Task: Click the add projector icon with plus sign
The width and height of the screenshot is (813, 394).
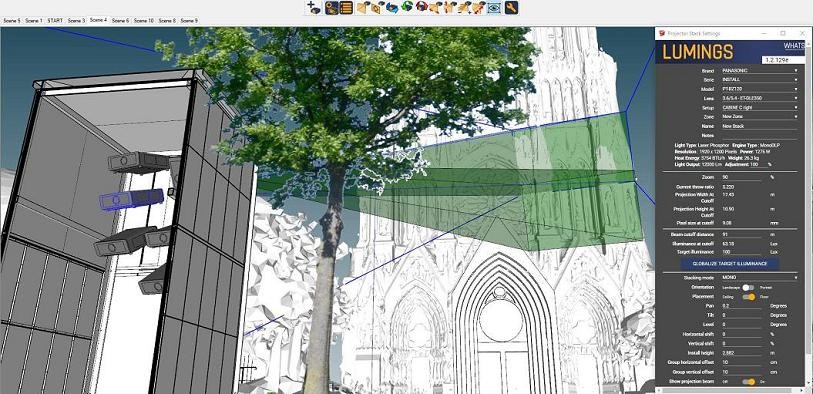Action: (314, 7)
